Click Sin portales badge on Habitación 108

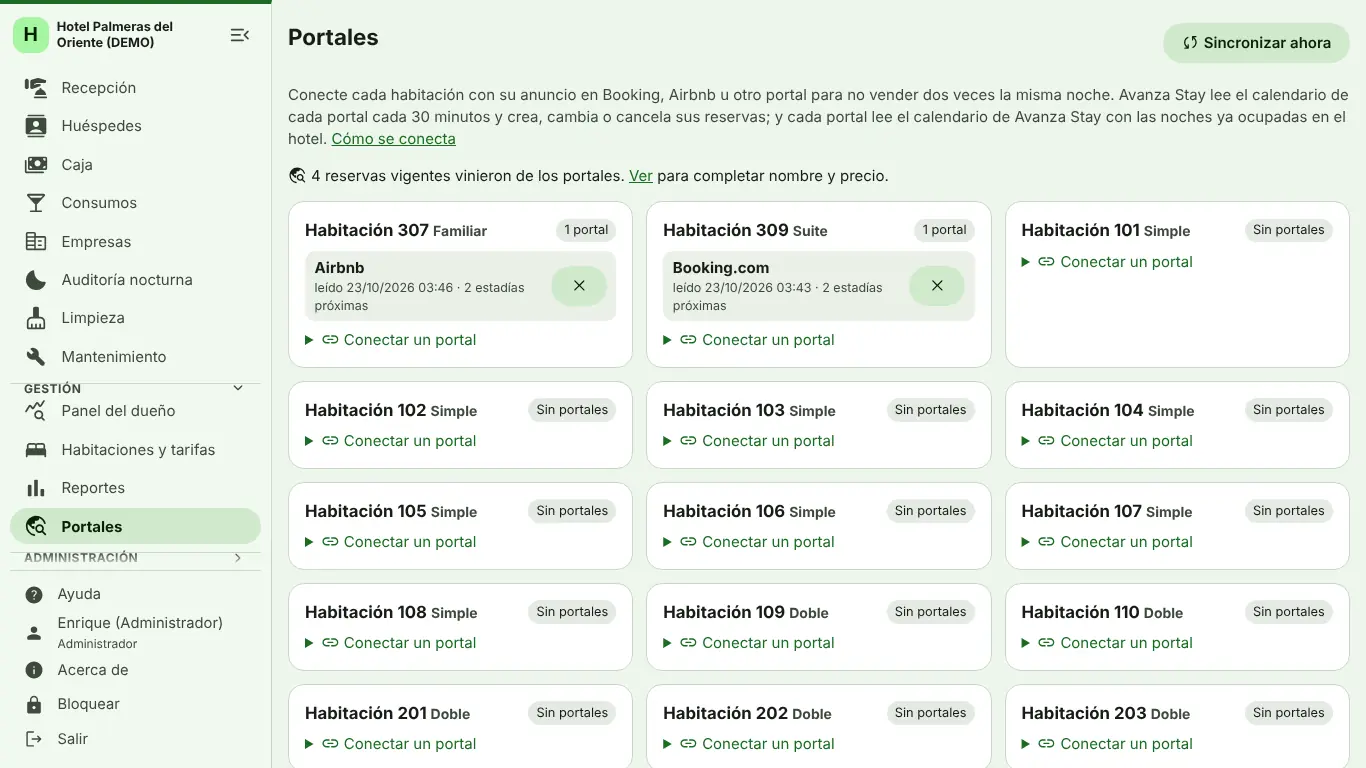tap(572, 612)
